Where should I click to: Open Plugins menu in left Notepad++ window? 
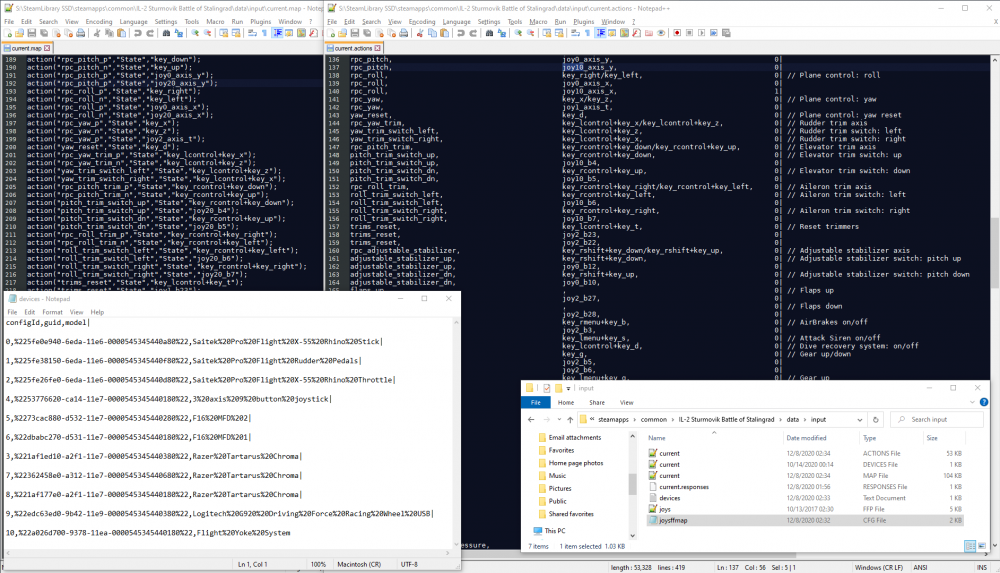[x=262, y=20]
